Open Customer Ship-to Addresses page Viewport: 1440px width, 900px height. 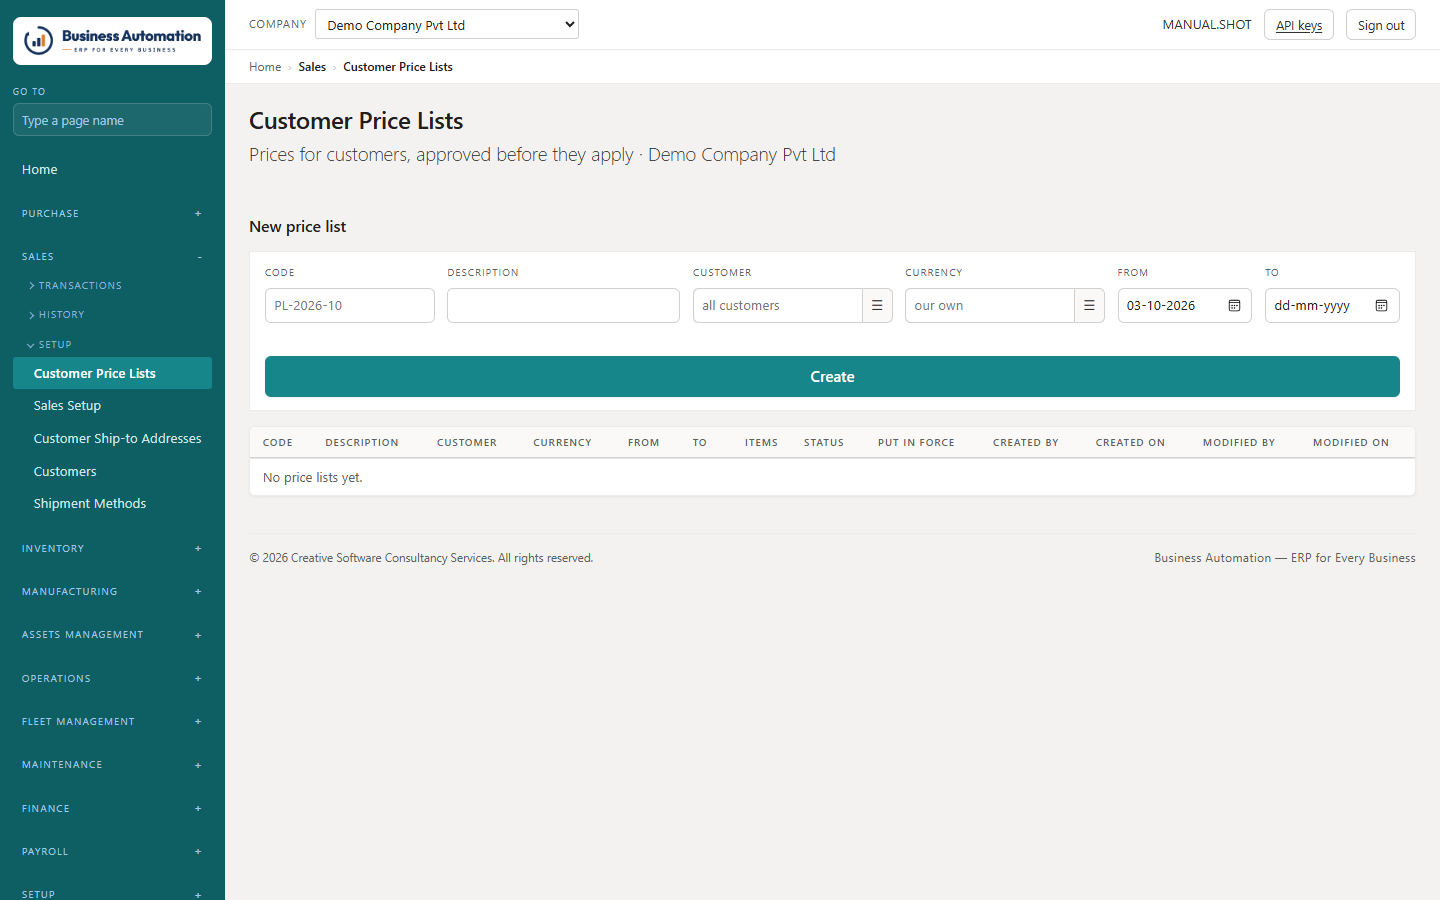point(112,439)
